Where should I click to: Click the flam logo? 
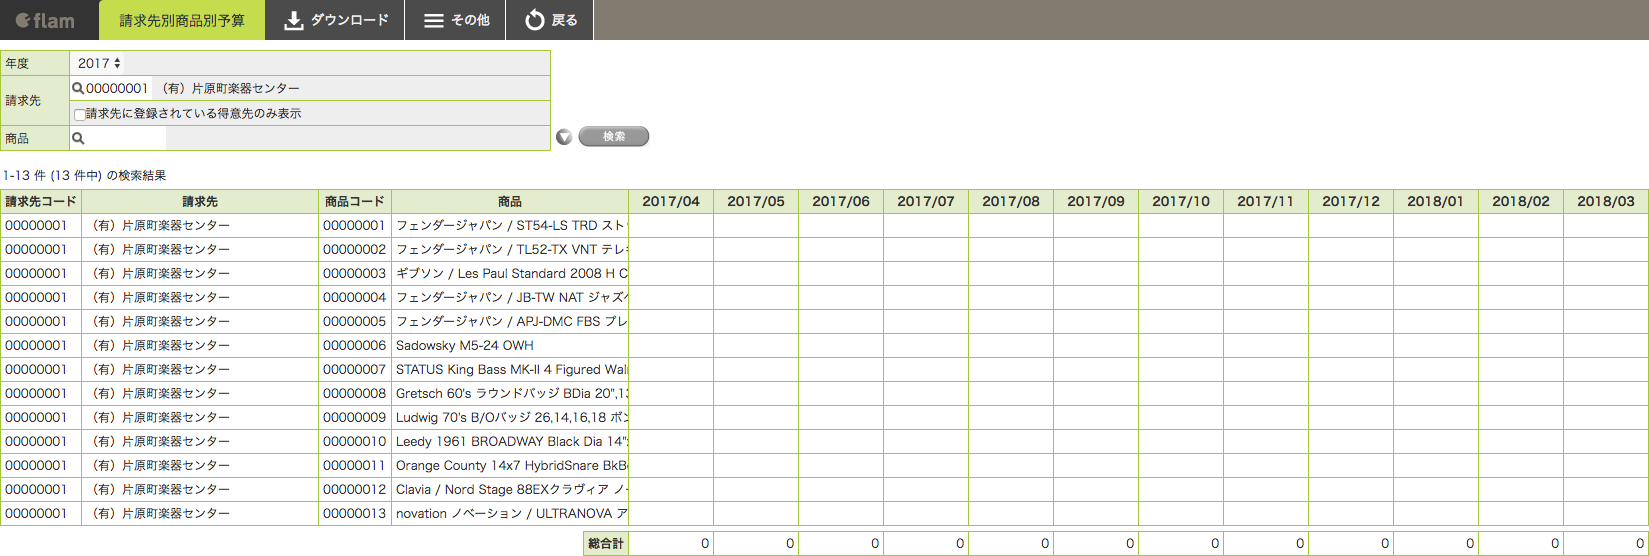coord(46,20)
